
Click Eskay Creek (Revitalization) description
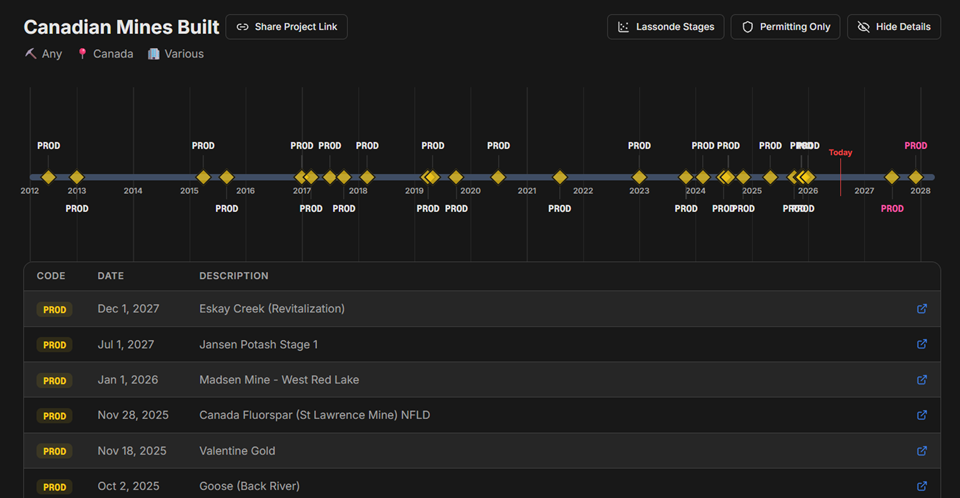point(272,309)
